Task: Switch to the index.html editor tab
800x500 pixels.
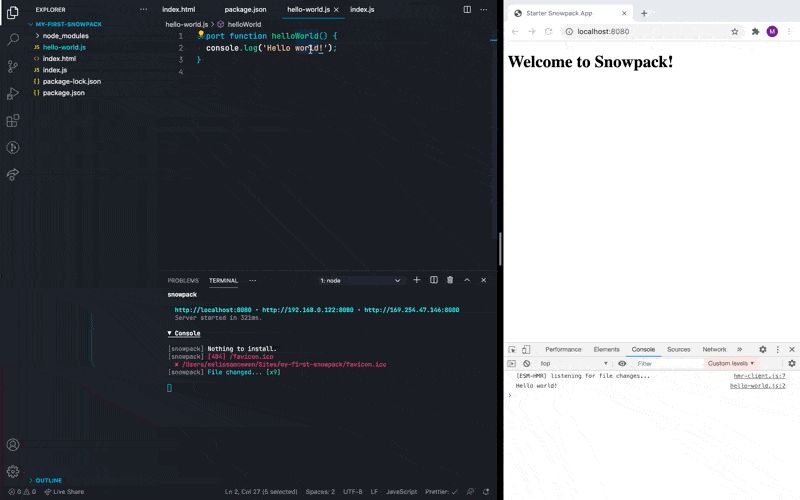Action: coord(178,9)
